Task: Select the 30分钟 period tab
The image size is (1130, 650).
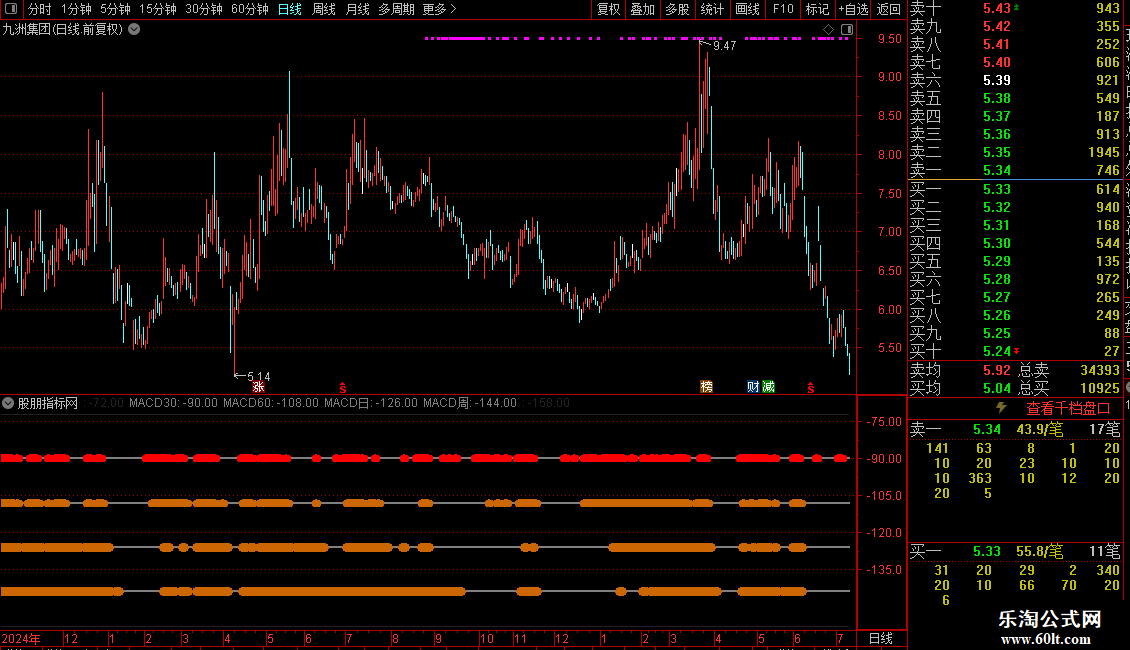Action: 204,9
